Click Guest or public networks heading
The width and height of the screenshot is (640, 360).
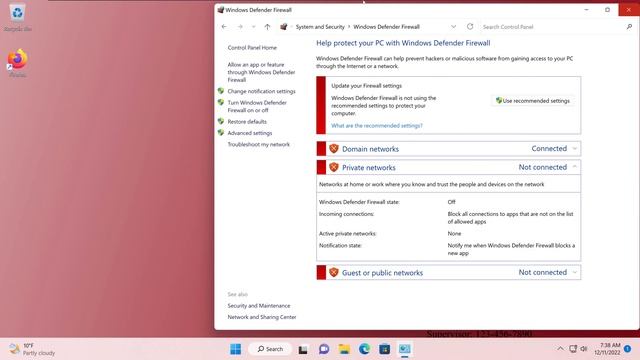tap(382, 273)
